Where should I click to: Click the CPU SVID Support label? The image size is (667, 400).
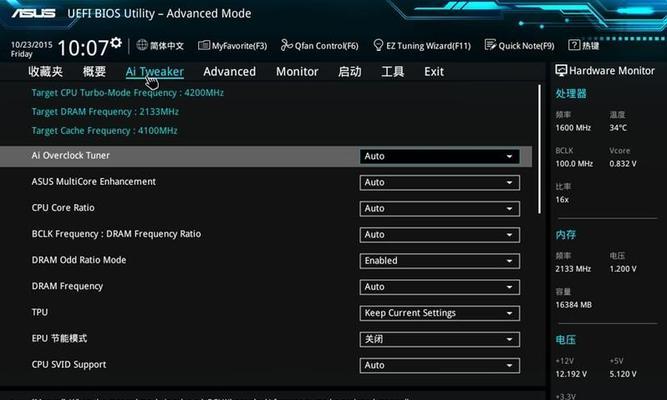[x=69, y=365]
